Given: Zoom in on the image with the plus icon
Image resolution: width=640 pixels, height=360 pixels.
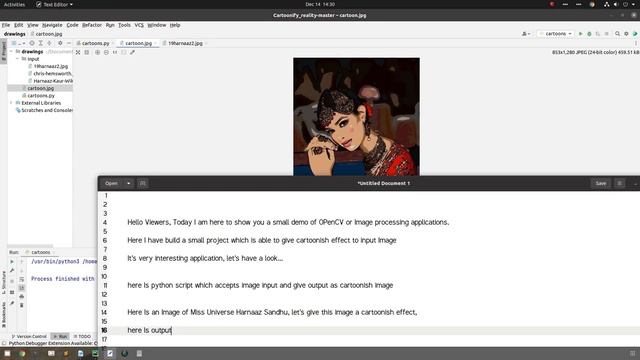Looking at the screenshot, I should pos(97,52).
